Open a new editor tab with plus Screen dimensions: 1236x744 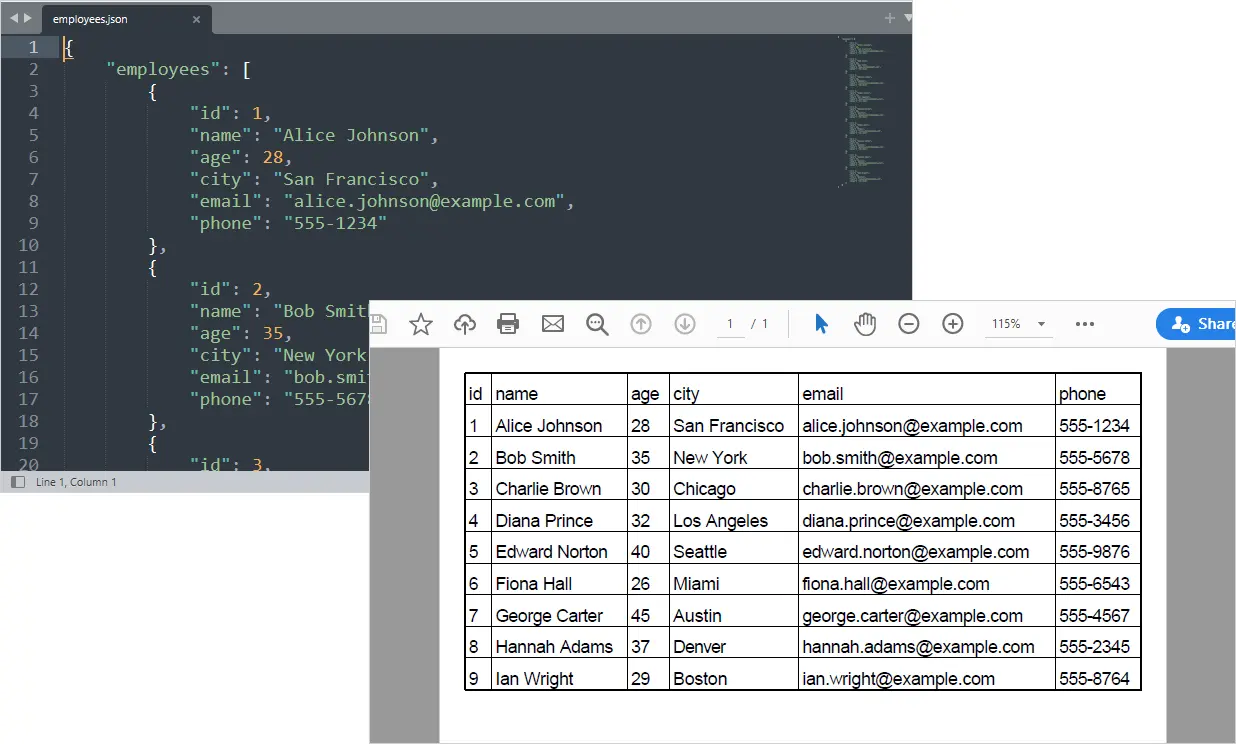[888, 17]
